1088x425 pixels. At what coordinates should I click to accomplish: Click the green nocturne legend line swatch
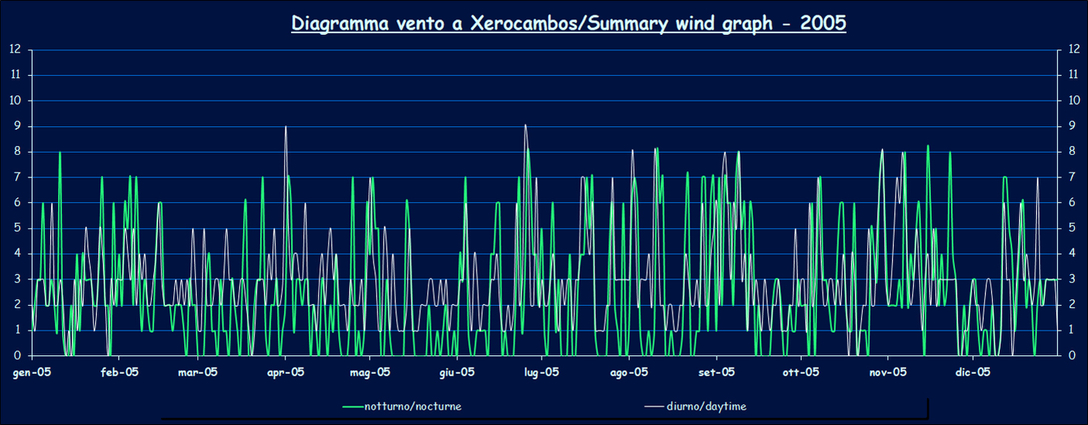(x=351, y=407)
